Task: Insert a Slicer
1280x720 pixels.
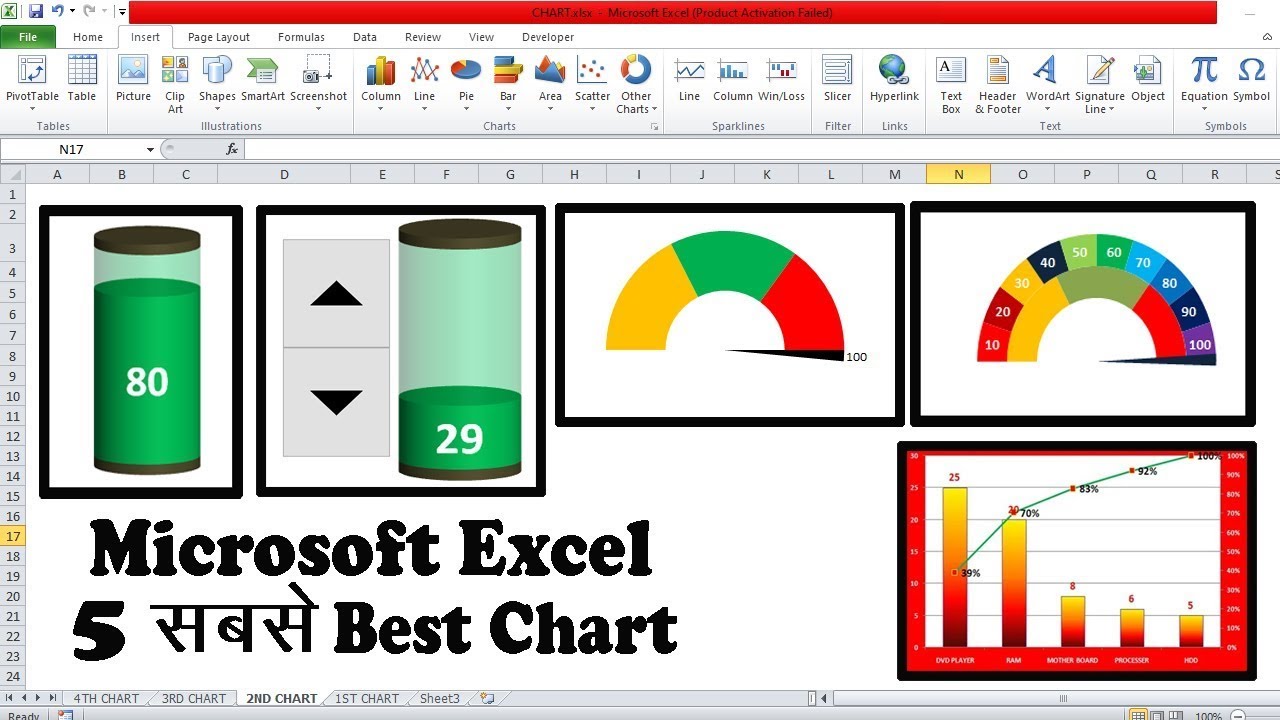Action: (838, 79)
